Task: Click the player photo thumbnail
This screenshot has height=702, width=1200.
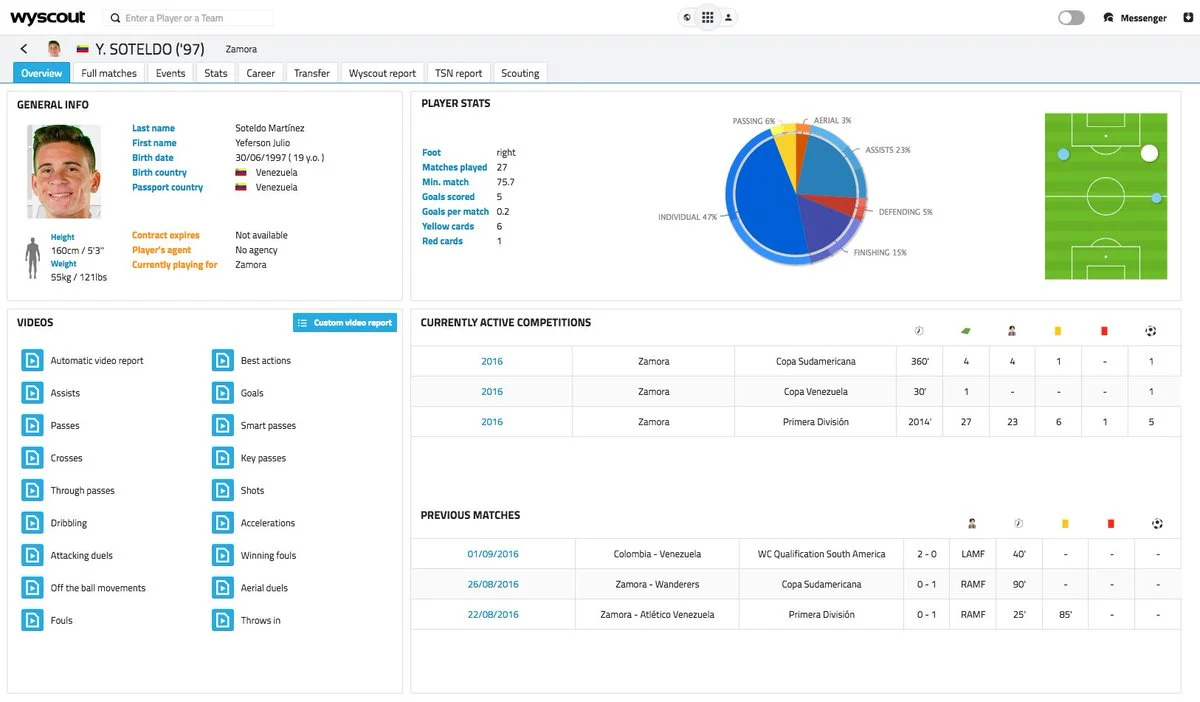Action: pos(64,171)
